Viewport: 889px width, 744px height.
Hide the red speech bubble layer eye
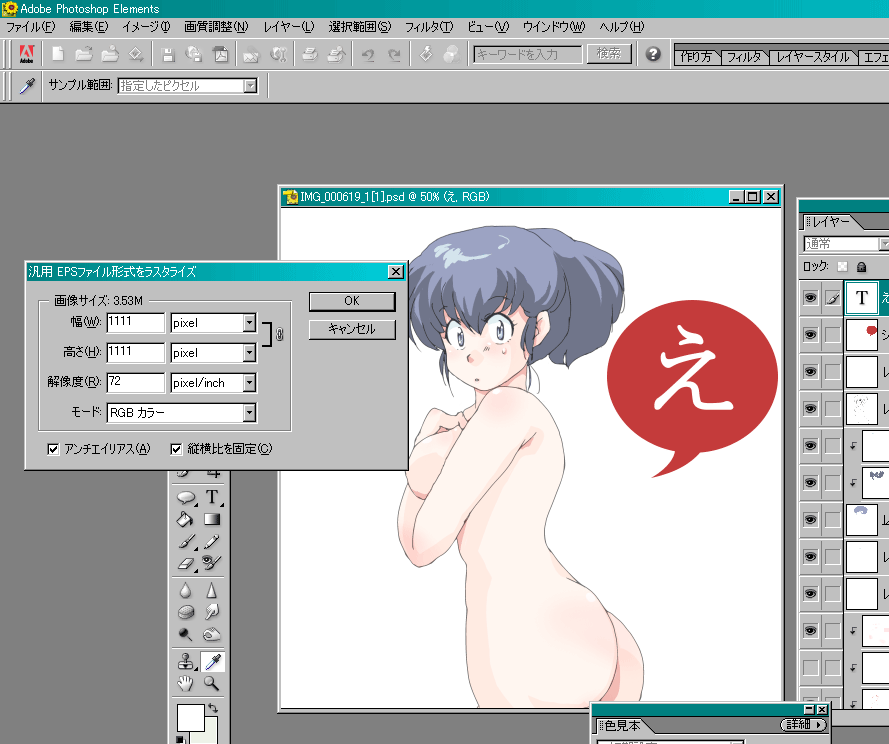point(811,335)
